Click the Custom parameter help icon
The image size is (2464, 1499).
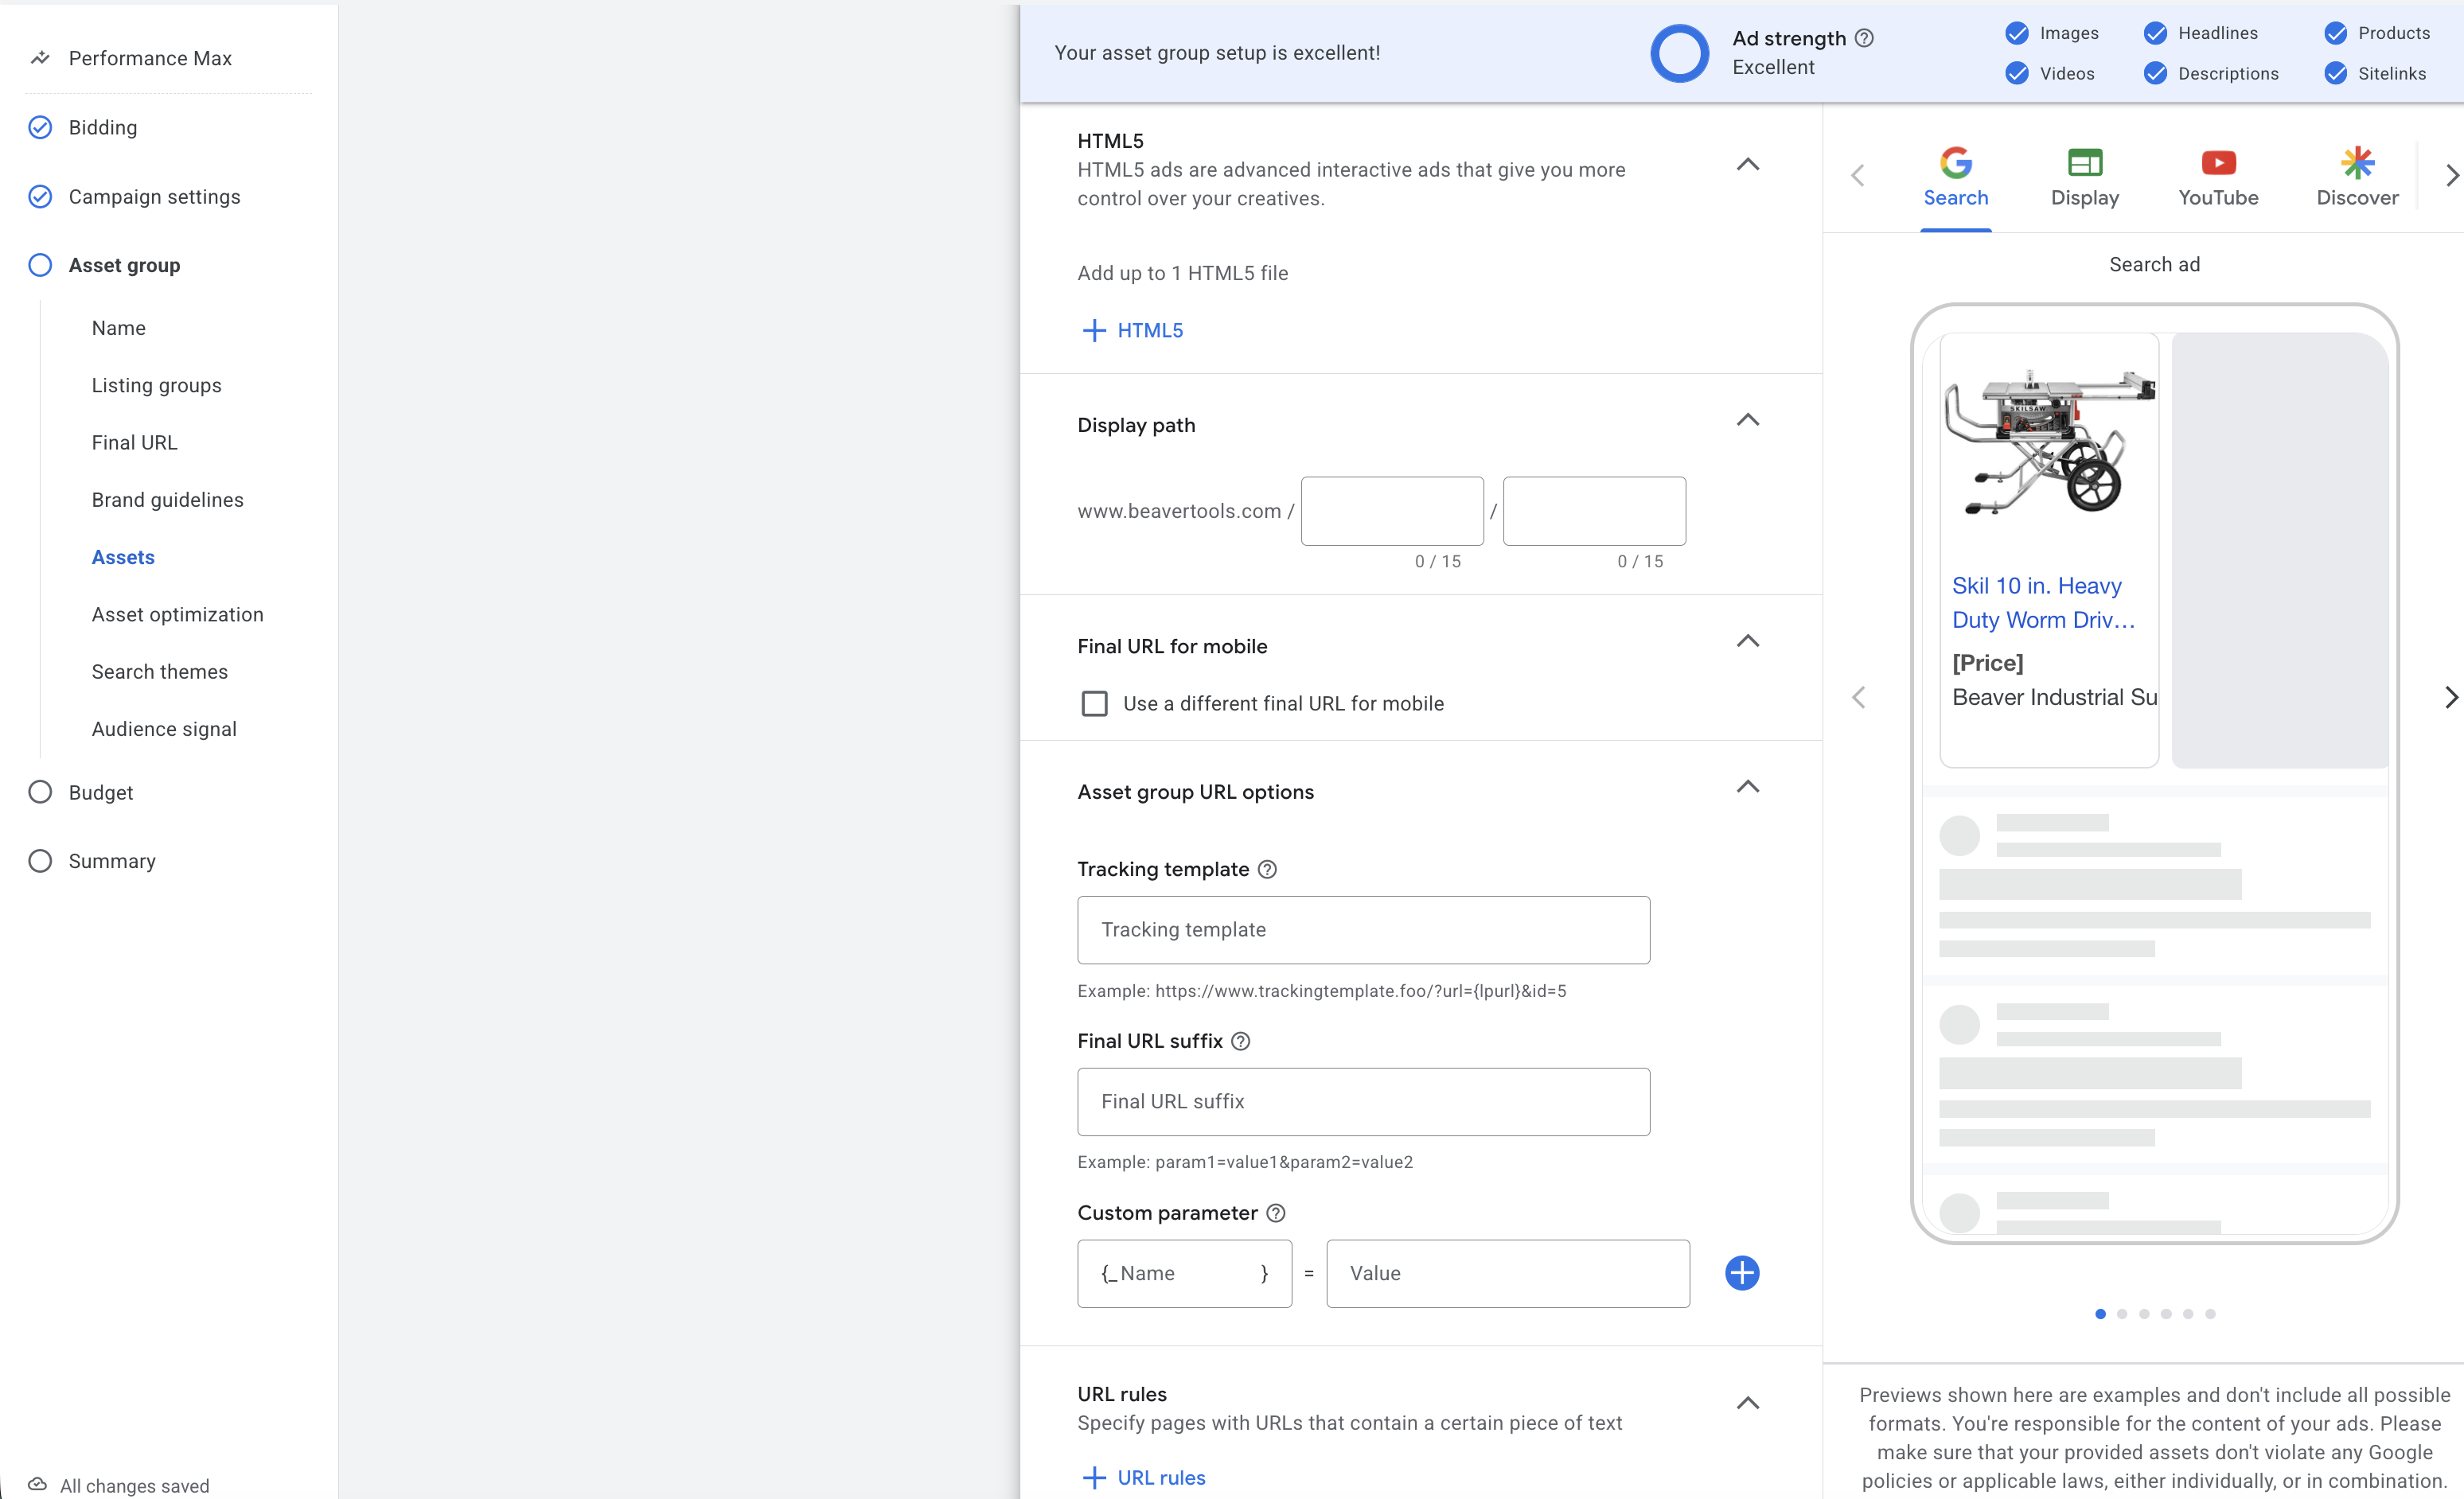pyautogui.click(x=1275, y=1213)
